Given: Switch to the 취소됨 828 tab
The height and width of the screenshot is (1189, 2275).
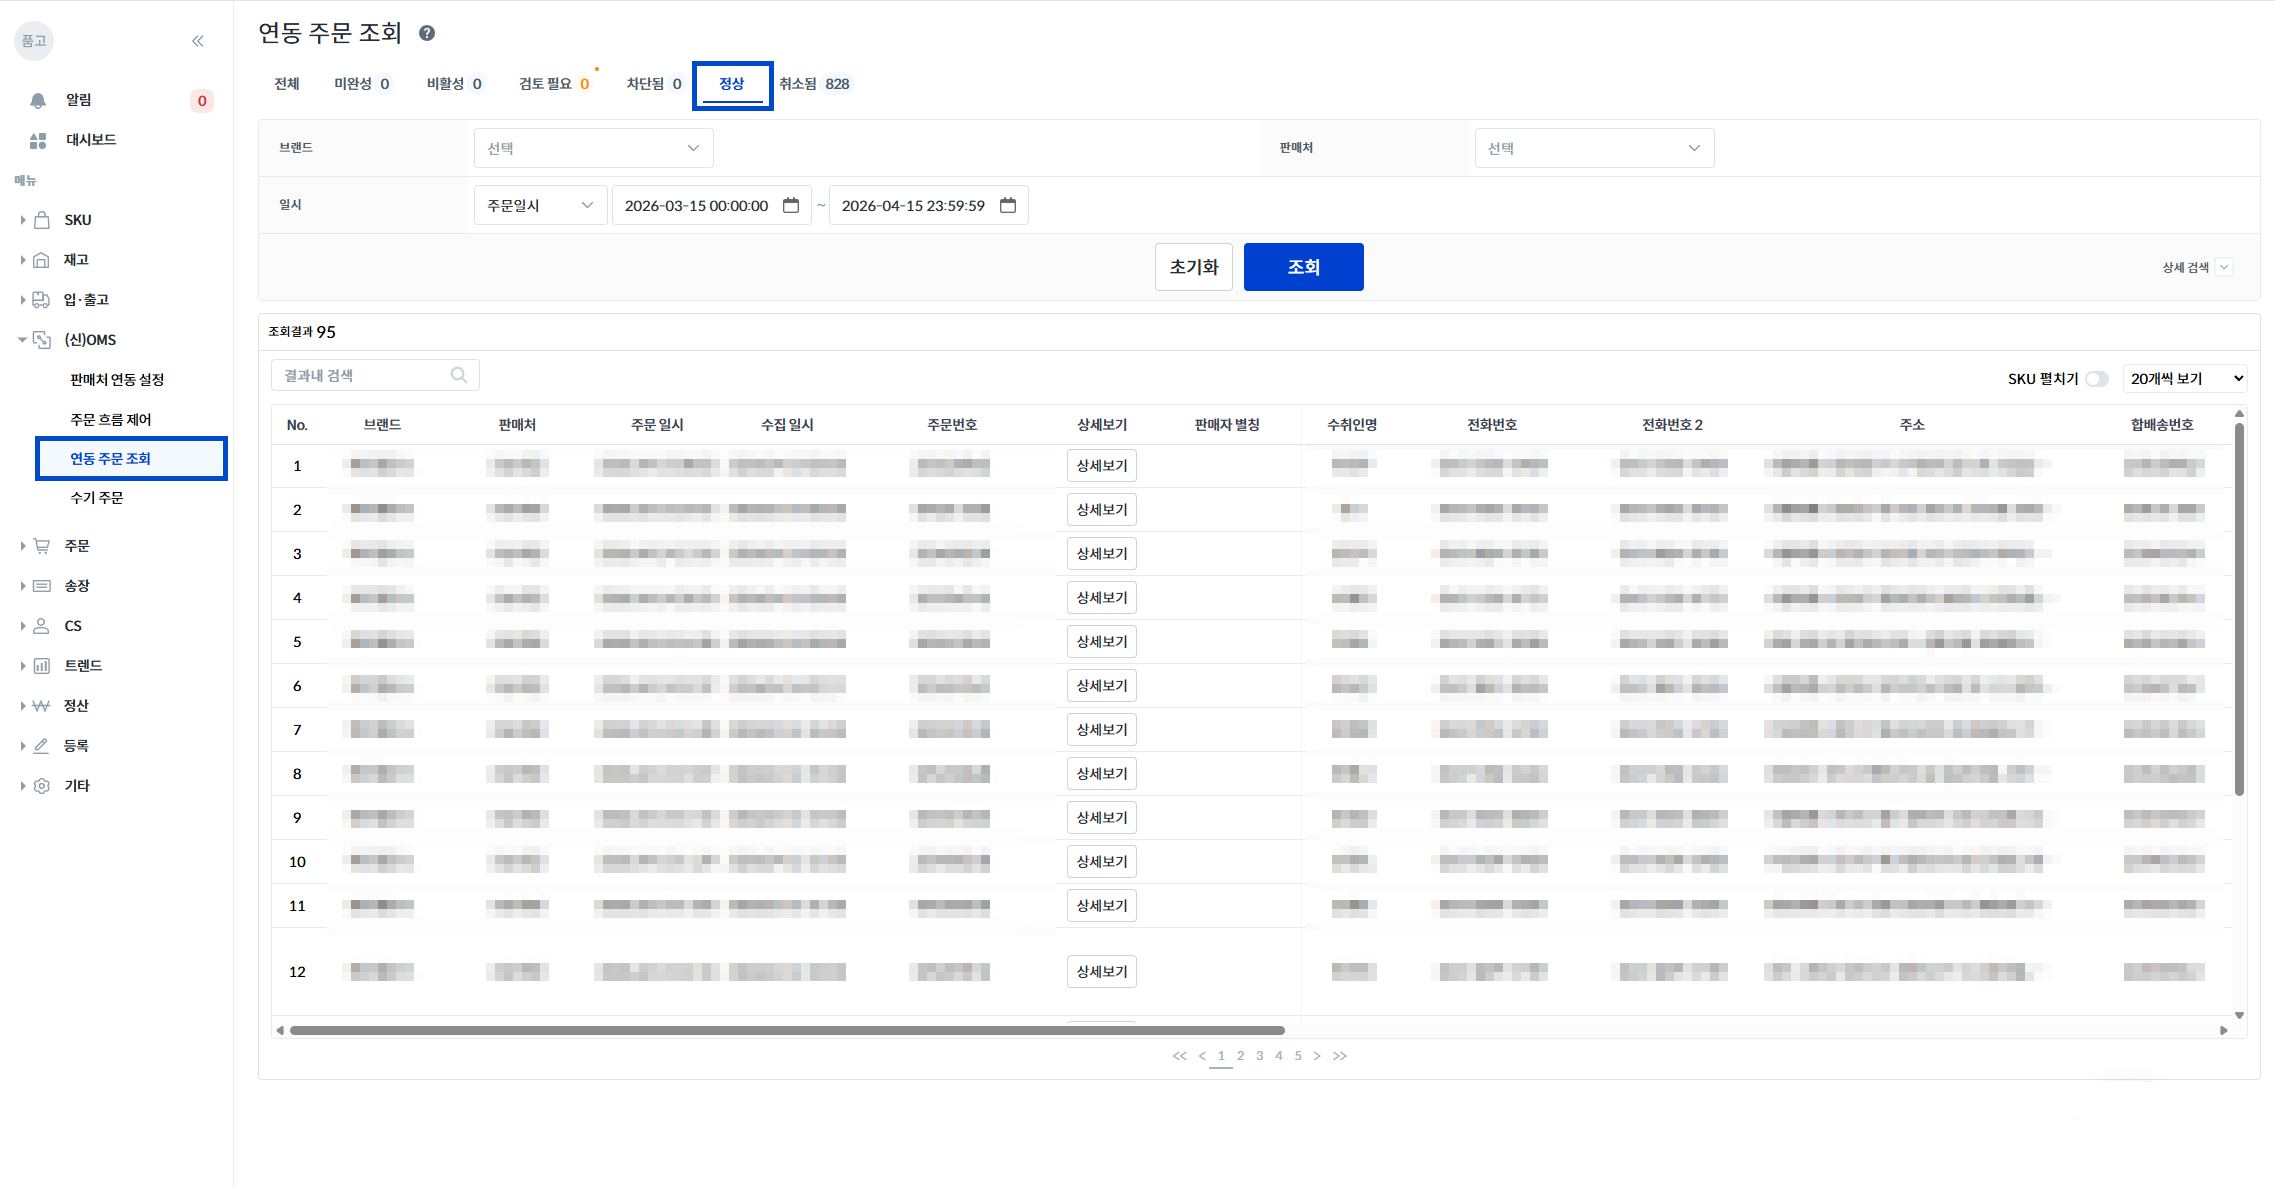Looking at the screenshot, I should tap(814, 84).
